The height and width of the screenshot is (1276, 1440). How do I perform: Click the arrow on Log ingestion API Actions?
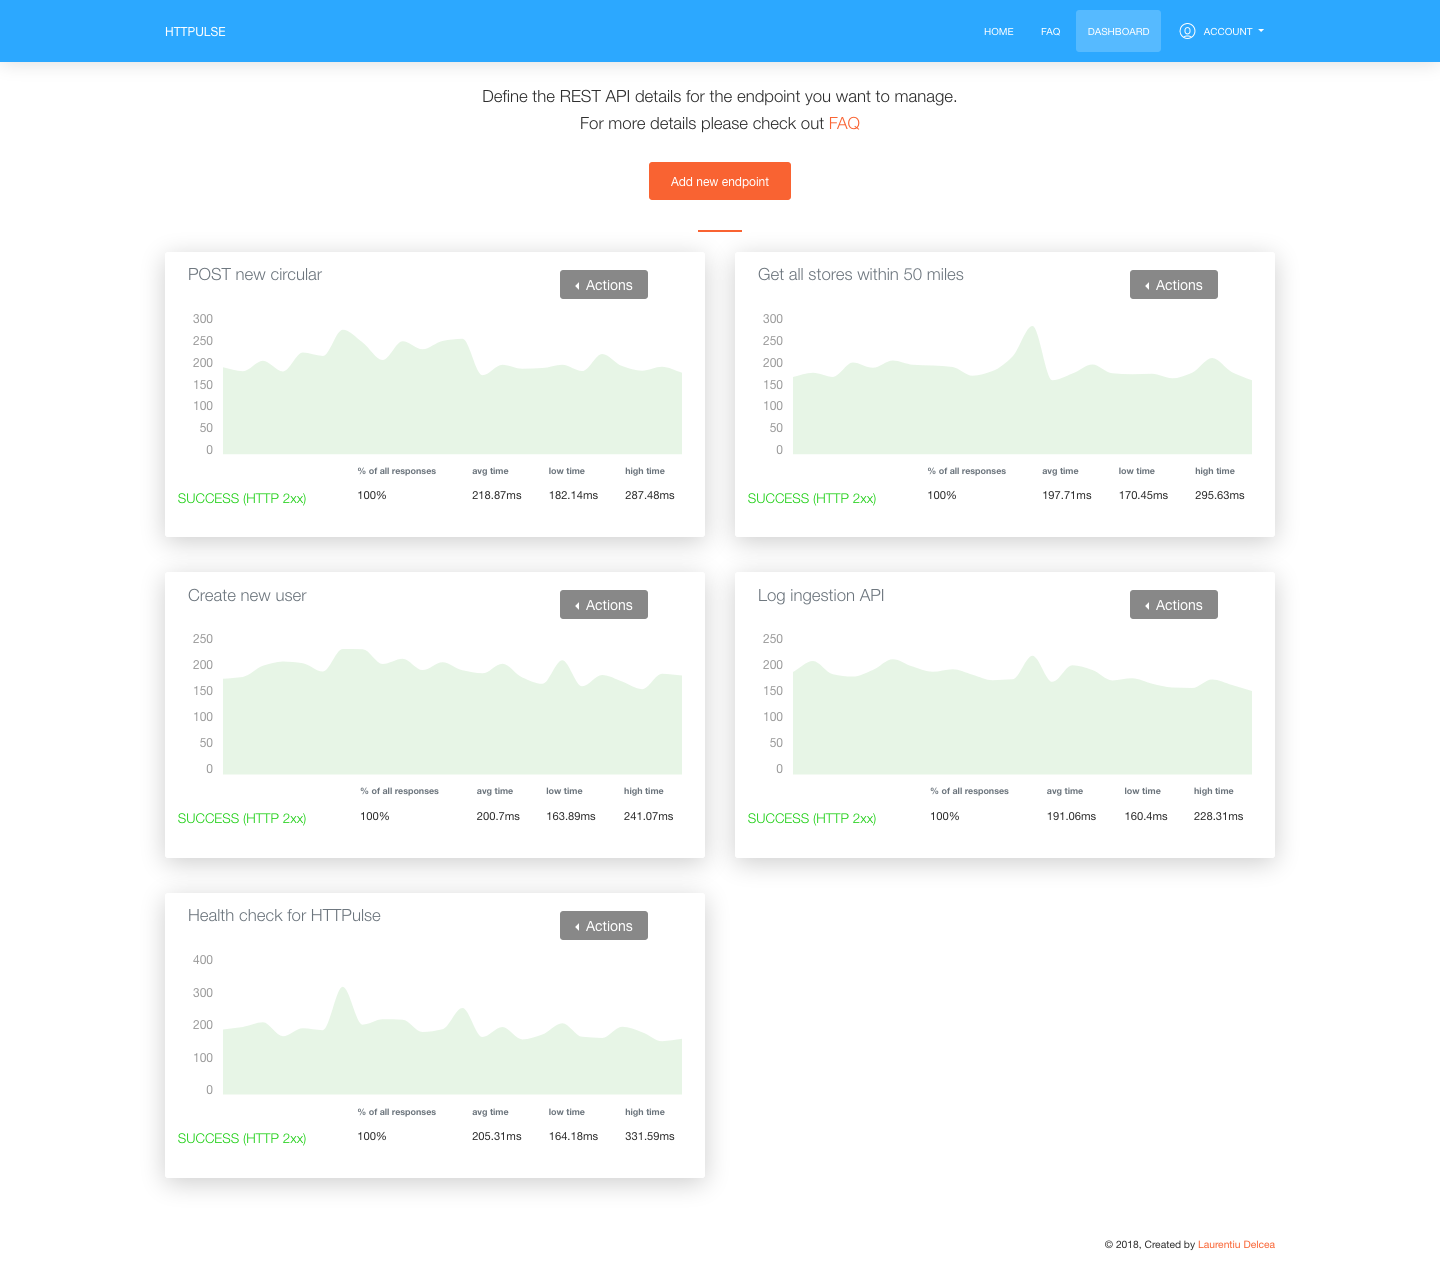click(x=1146, y=604)
